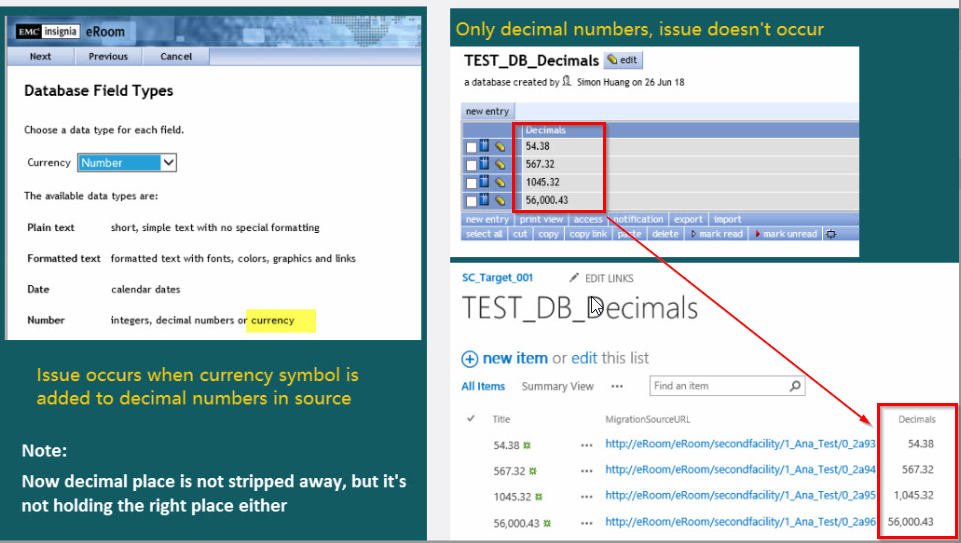Tick the checkbox for eRoom entry 1045.32
This screenshot has width=961, height=543.
point(471,183)
